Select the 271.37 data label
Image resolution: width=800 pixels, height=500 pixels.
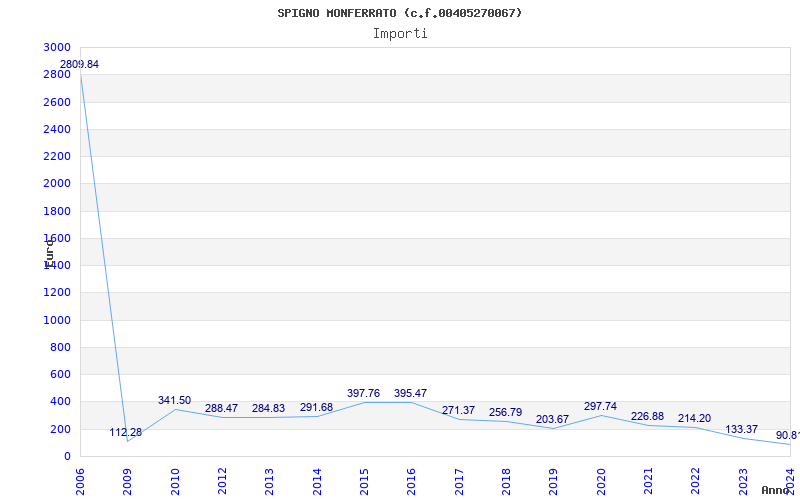(x=458, y=411)
